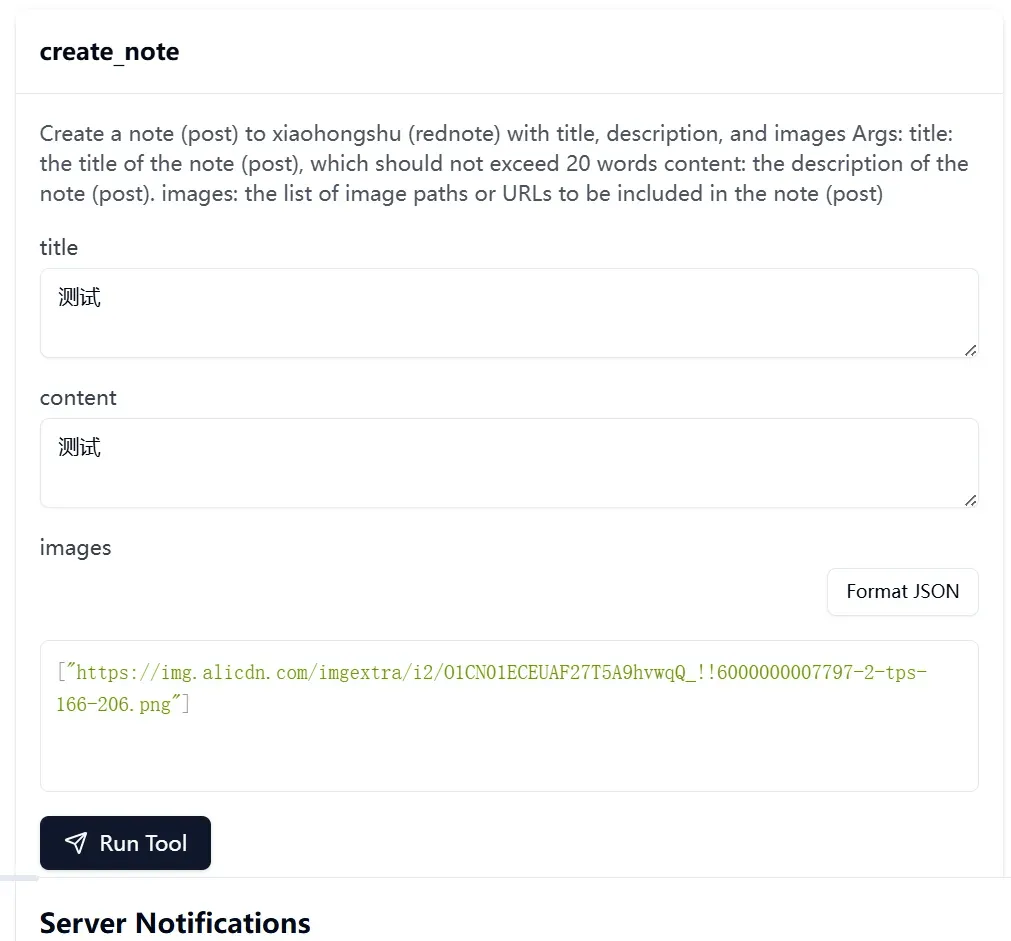Screen dimensions: 1011x941
Task: Click the create_note description paragraph
Action: click(504, 163)
